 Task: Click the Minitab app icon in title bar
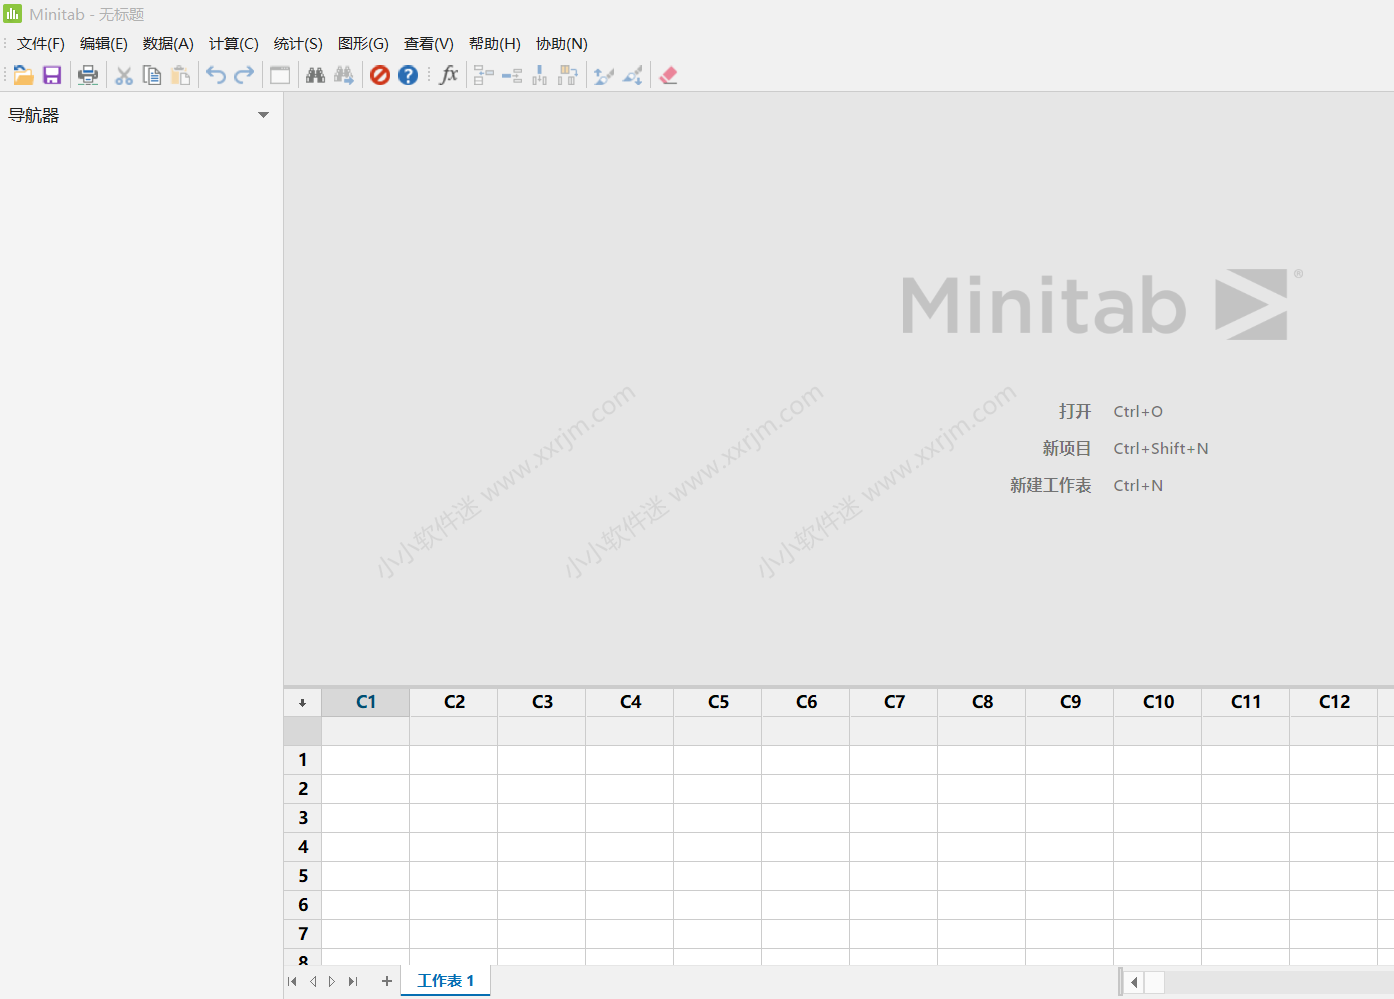coord(12,13)
